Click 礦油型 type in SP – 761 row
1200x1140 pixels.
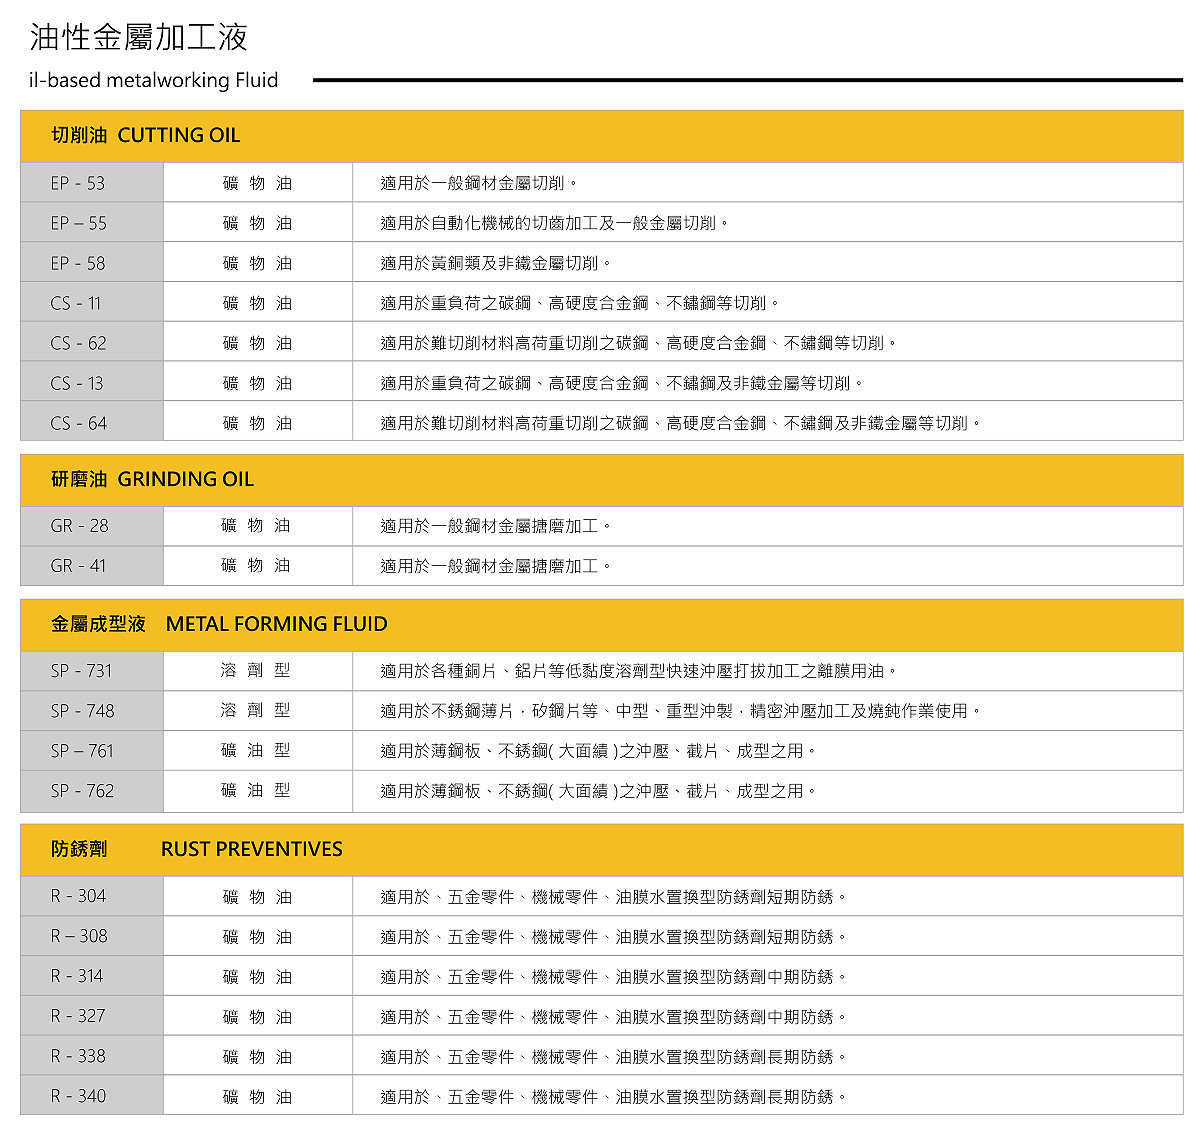[x=256, y=750]
